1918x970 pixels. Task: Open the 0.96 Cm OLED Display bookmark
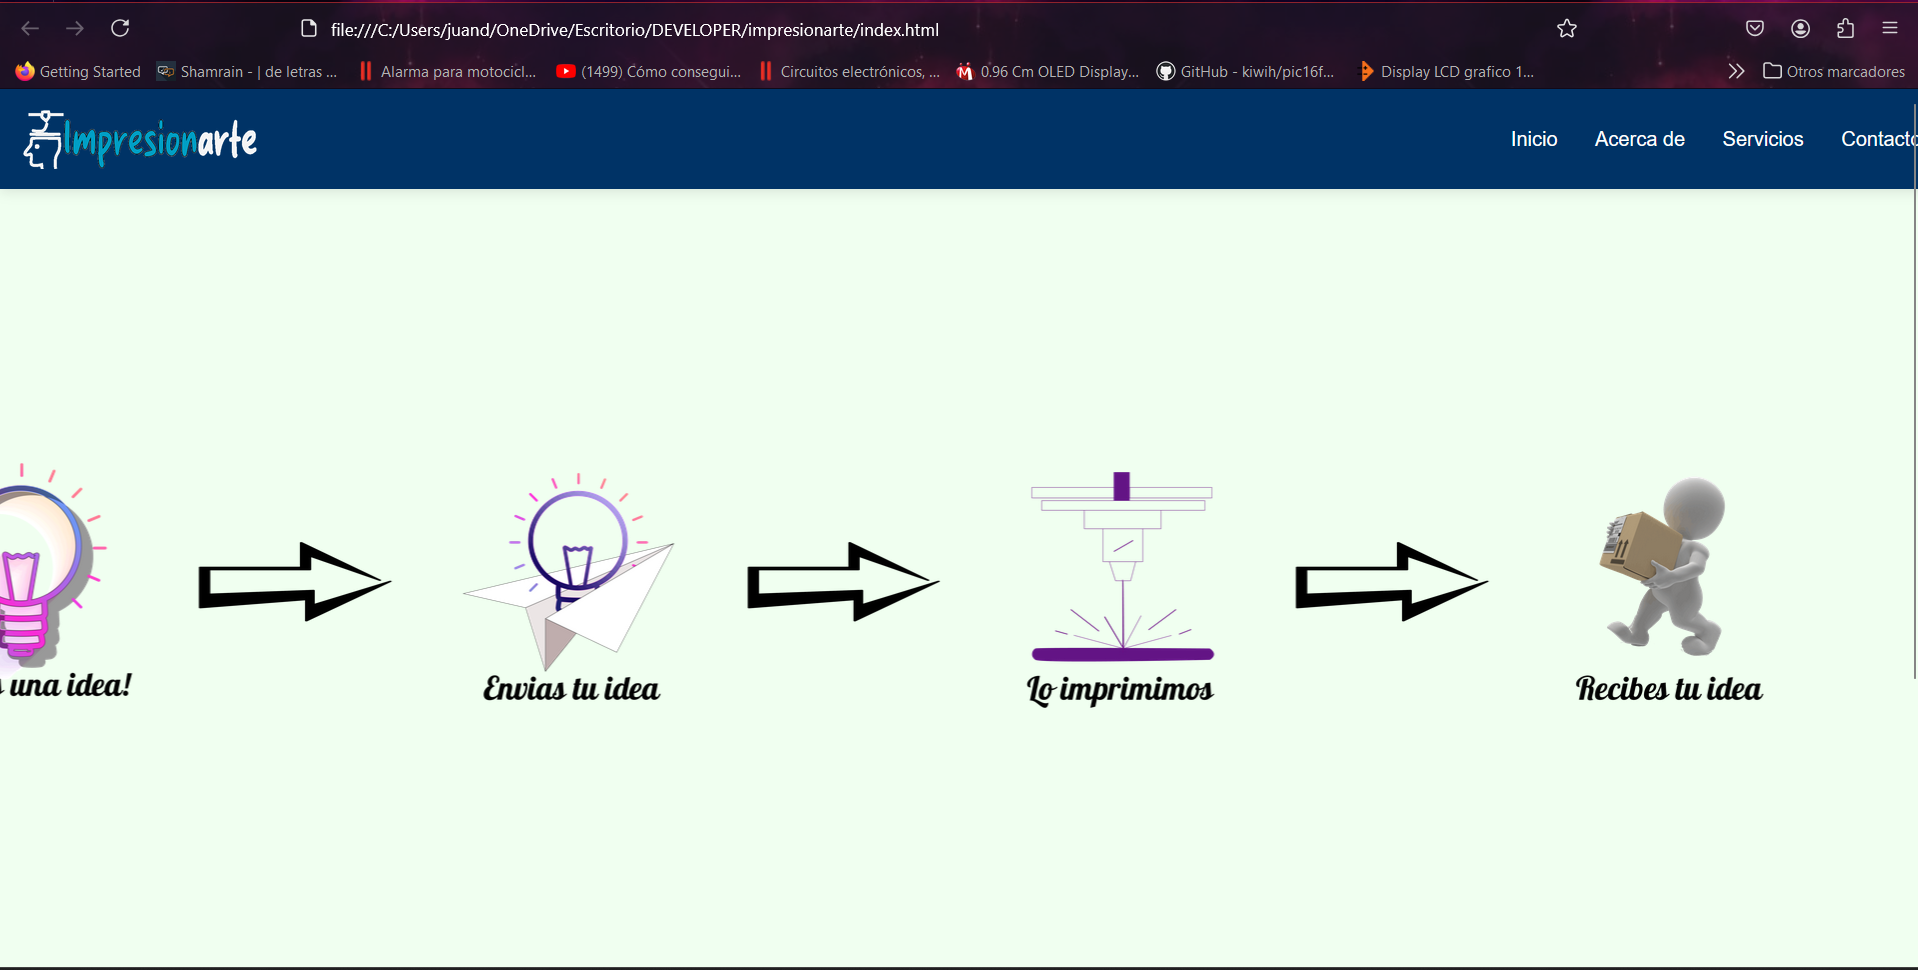click(x=1048, y=71)
